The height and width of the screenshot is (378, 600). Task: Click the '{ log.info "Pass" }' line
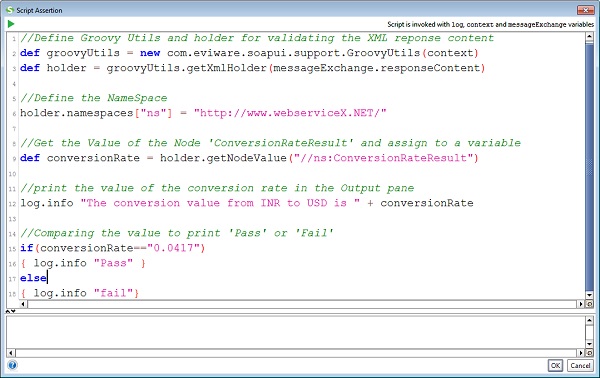(x=83, y=263)
